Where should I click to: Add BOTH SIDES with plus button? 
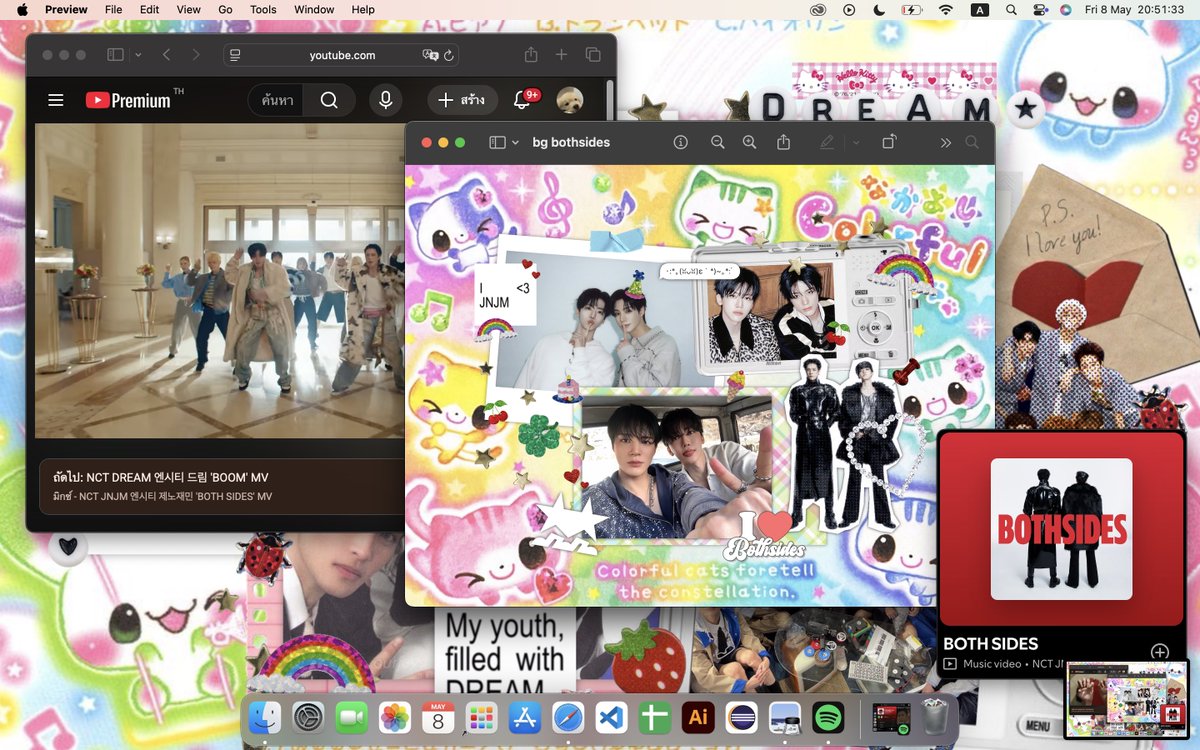click(x=1160, y=653)
